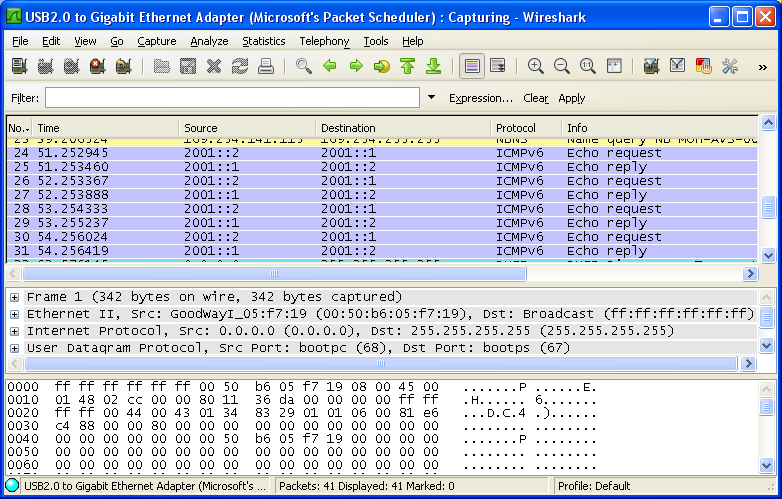Show more toolbar items chevron
Screen dimensions: 782x499
(763, 67)
